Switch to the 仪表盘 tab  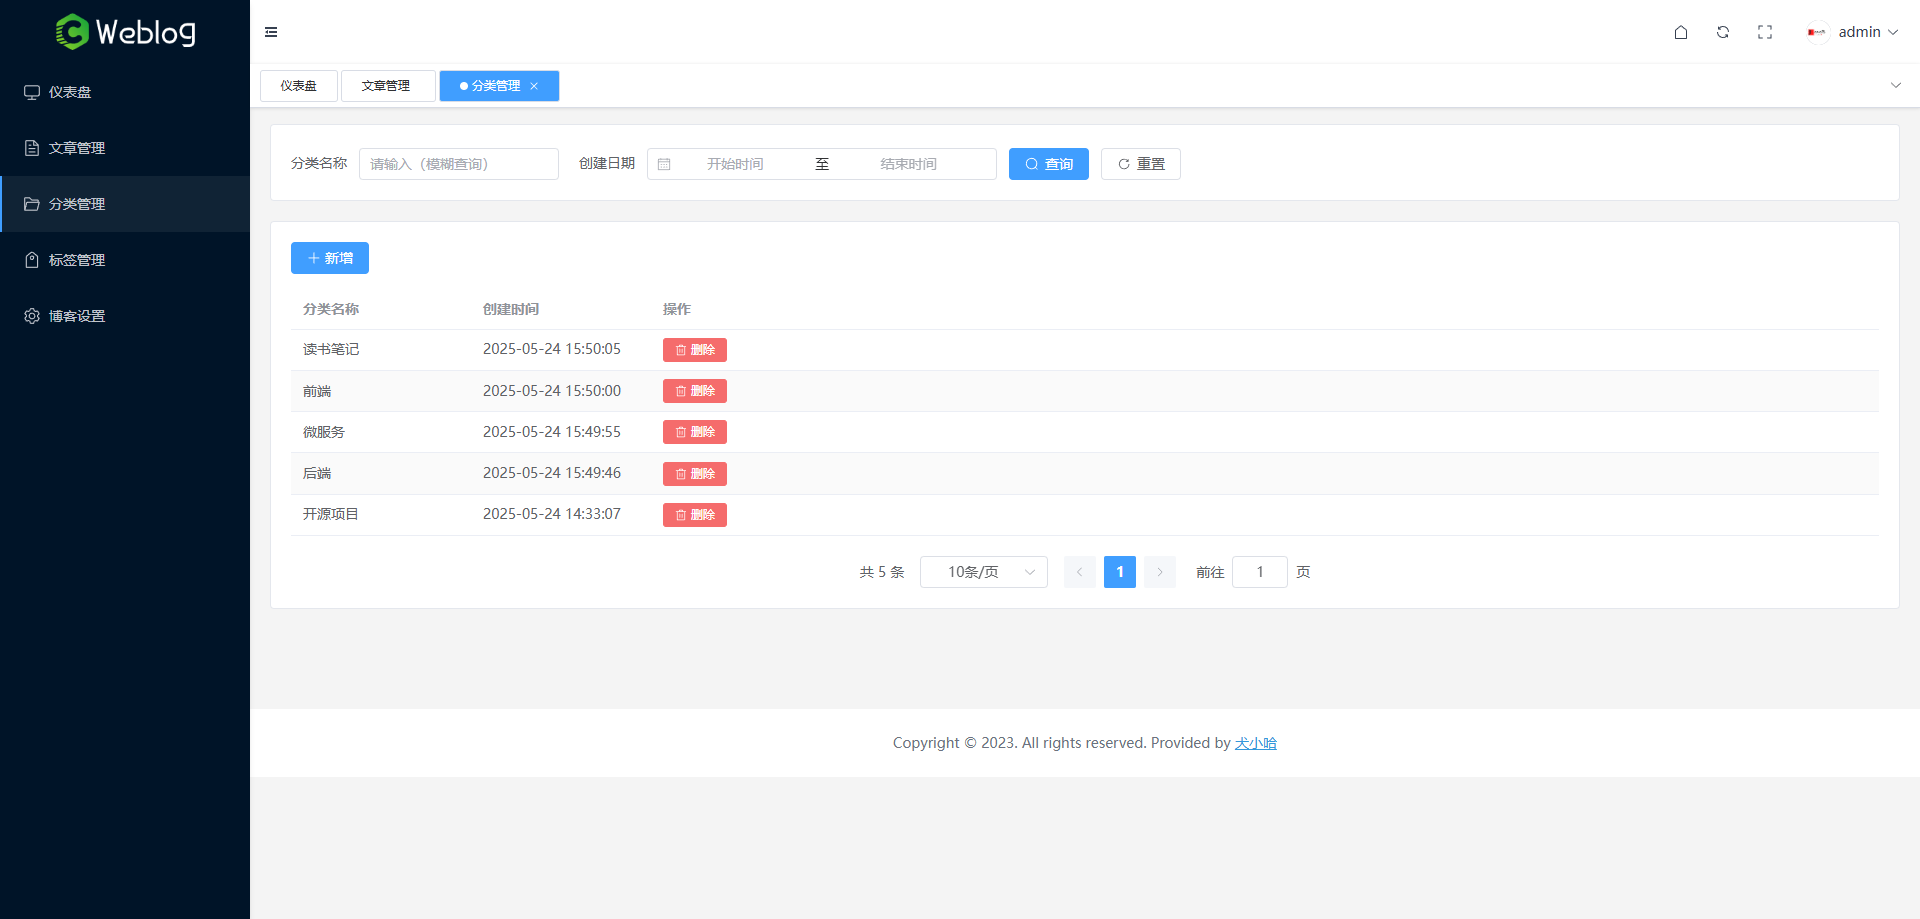tap(298, 86)
